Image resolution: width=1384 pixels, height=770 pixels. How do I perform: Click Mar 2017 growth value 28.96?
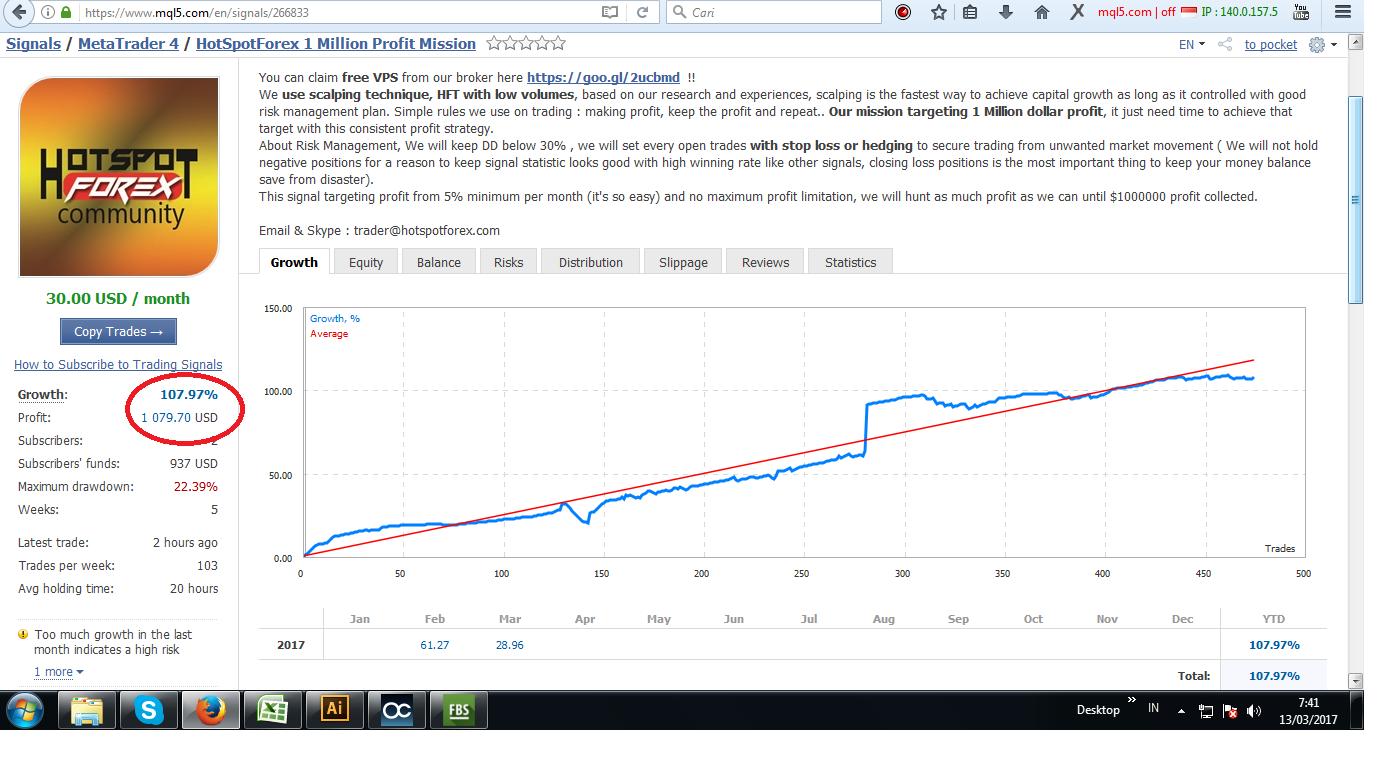pos(510,645)
